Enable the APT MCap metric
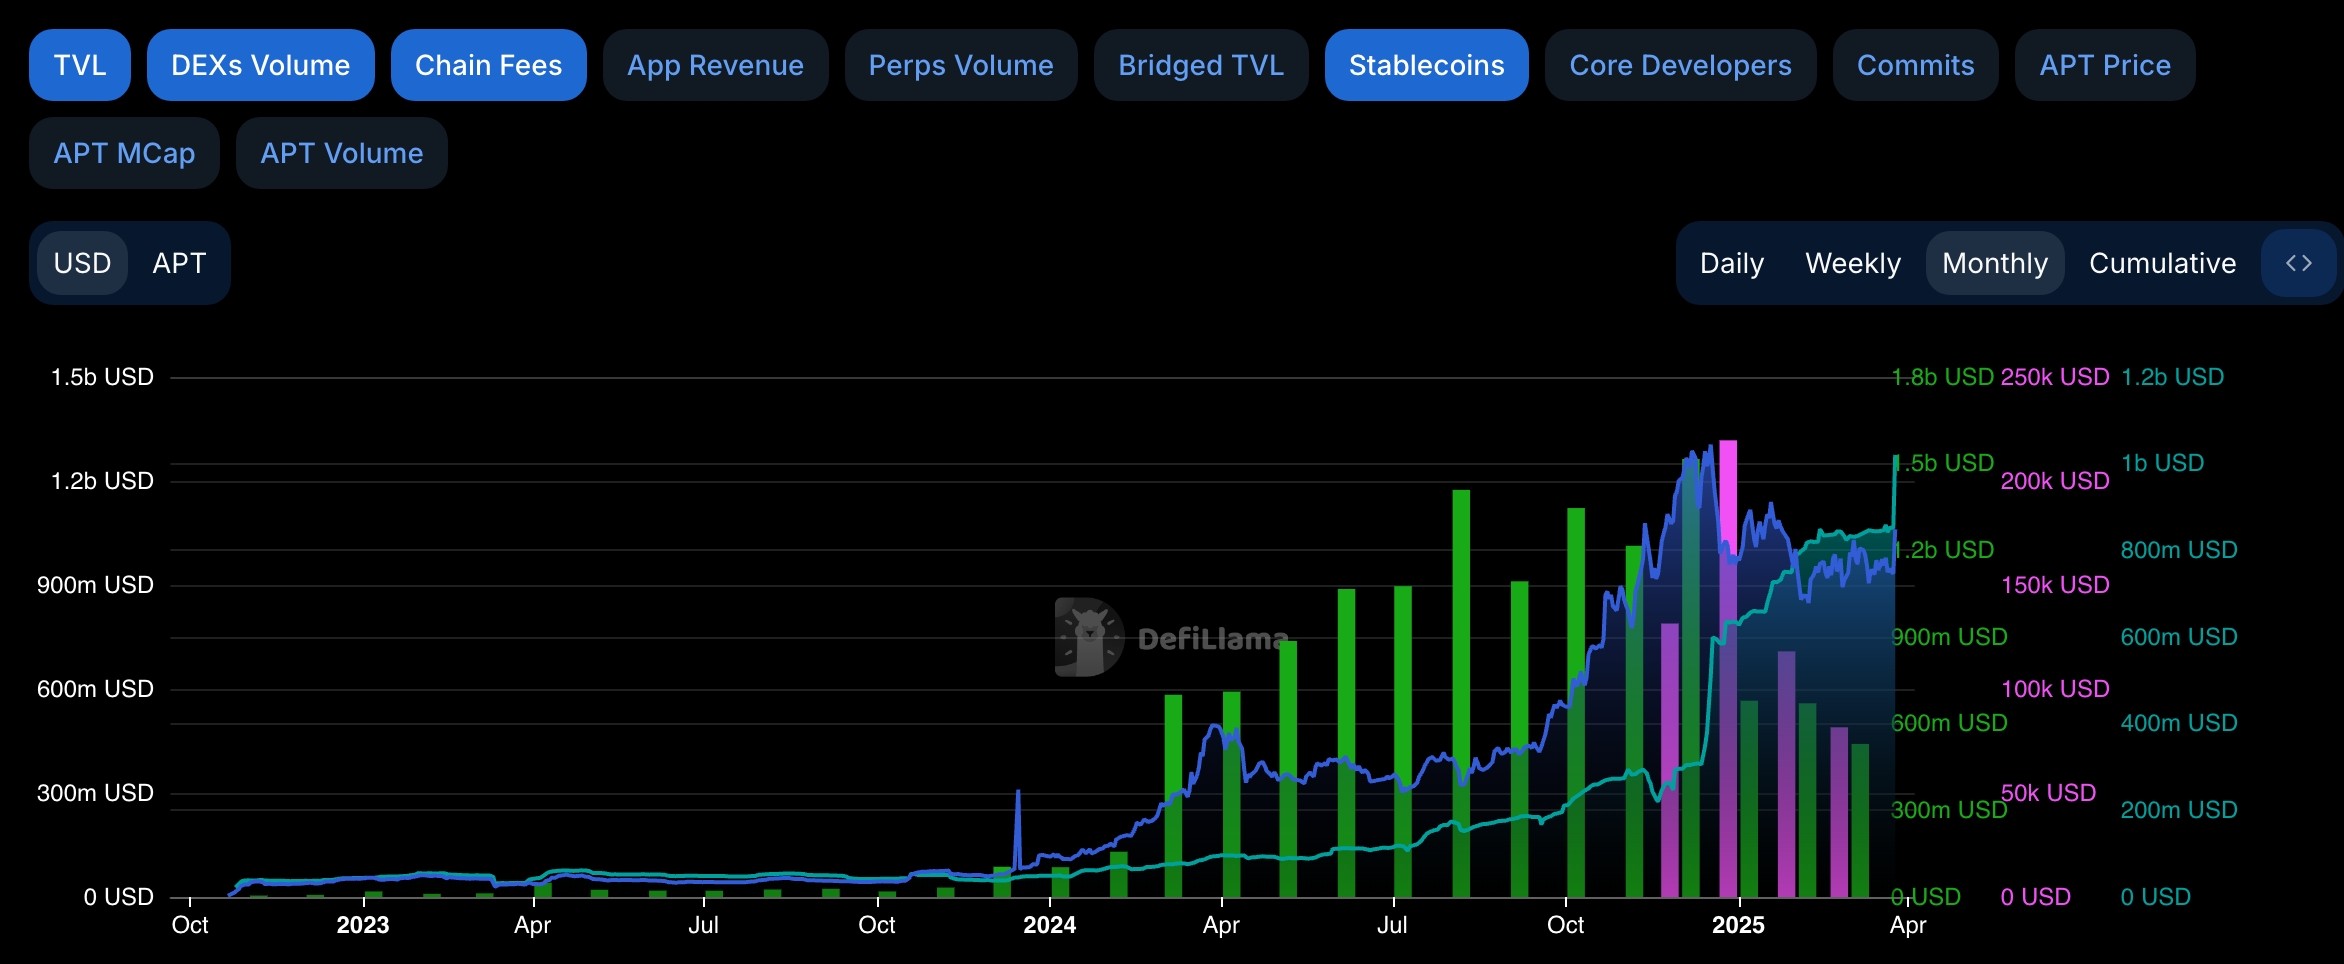Image resolution: width=2344 pixels, height=964 pixels. (124, 152)
